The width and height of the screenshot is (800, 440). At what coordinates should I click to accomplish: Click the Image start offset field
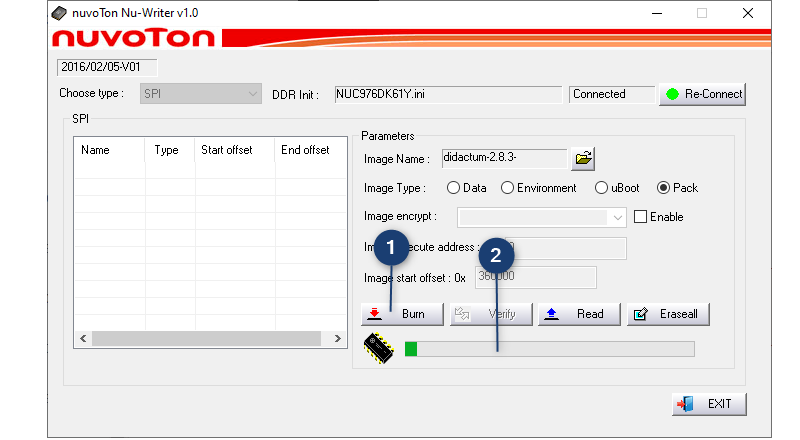(x=536, y=277)
